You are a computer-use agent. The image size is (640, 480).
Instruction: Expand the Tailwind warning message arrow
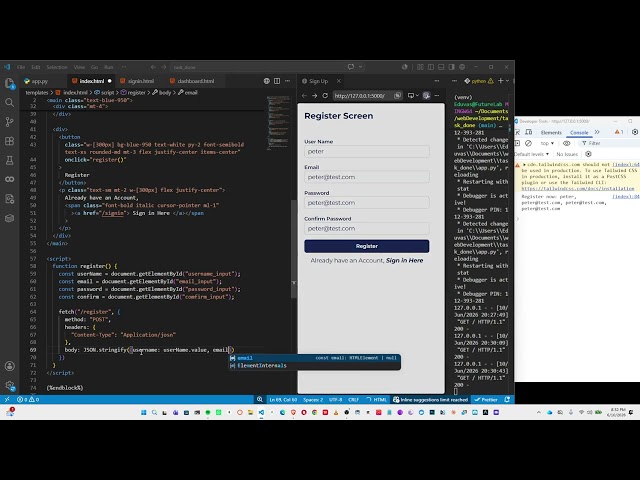tap(524, 164)
